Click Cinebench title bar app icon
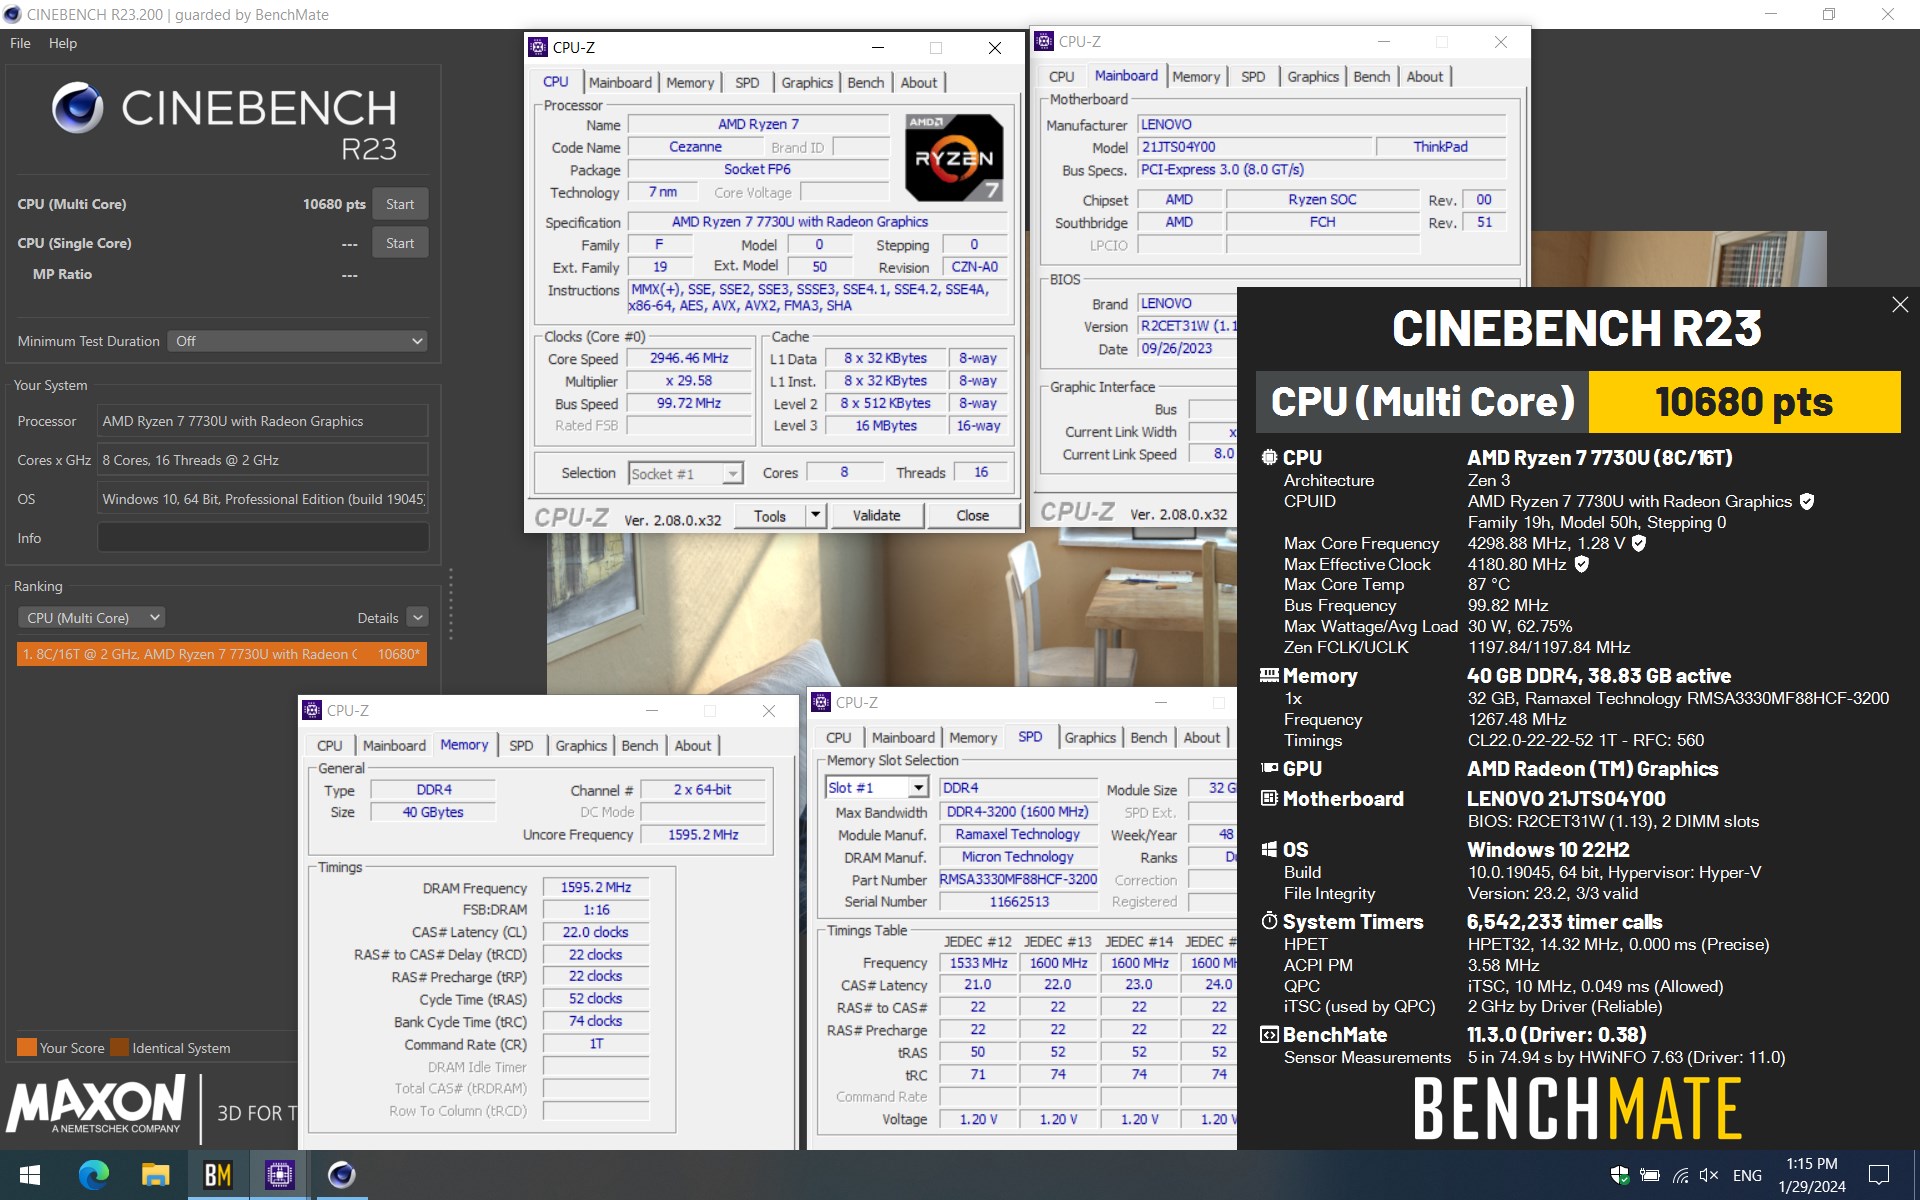The image size is (1920, 1200). [13, 14]
